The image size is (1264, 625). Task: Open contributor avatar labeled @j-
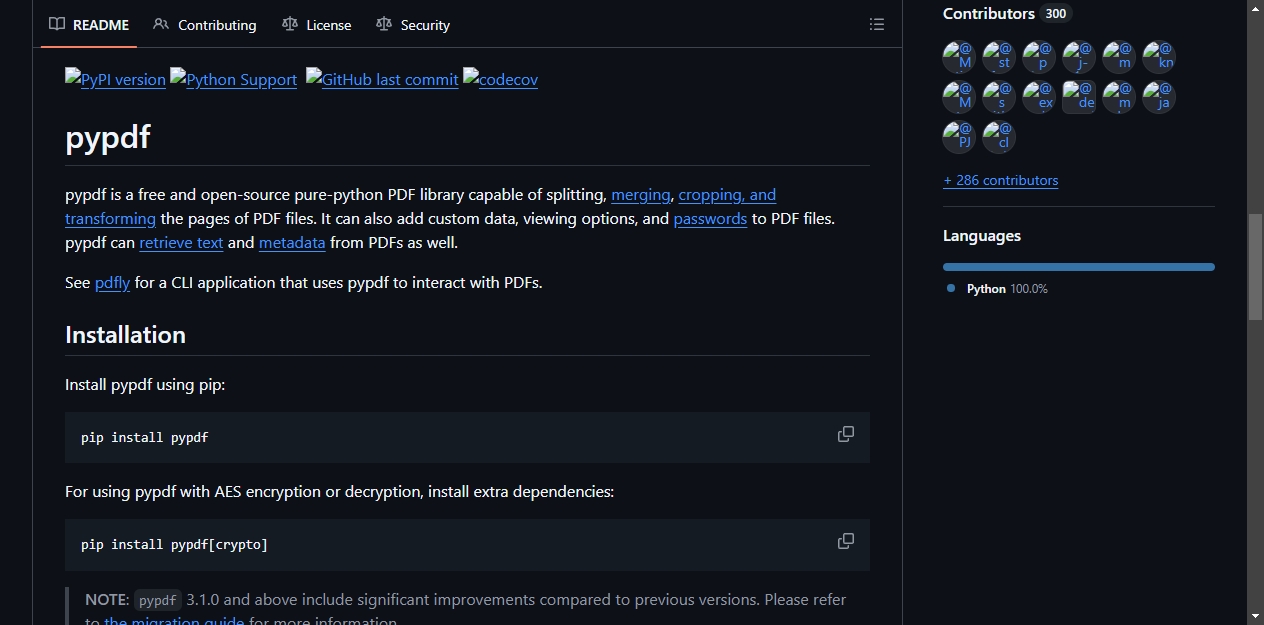click(1079, 57)
